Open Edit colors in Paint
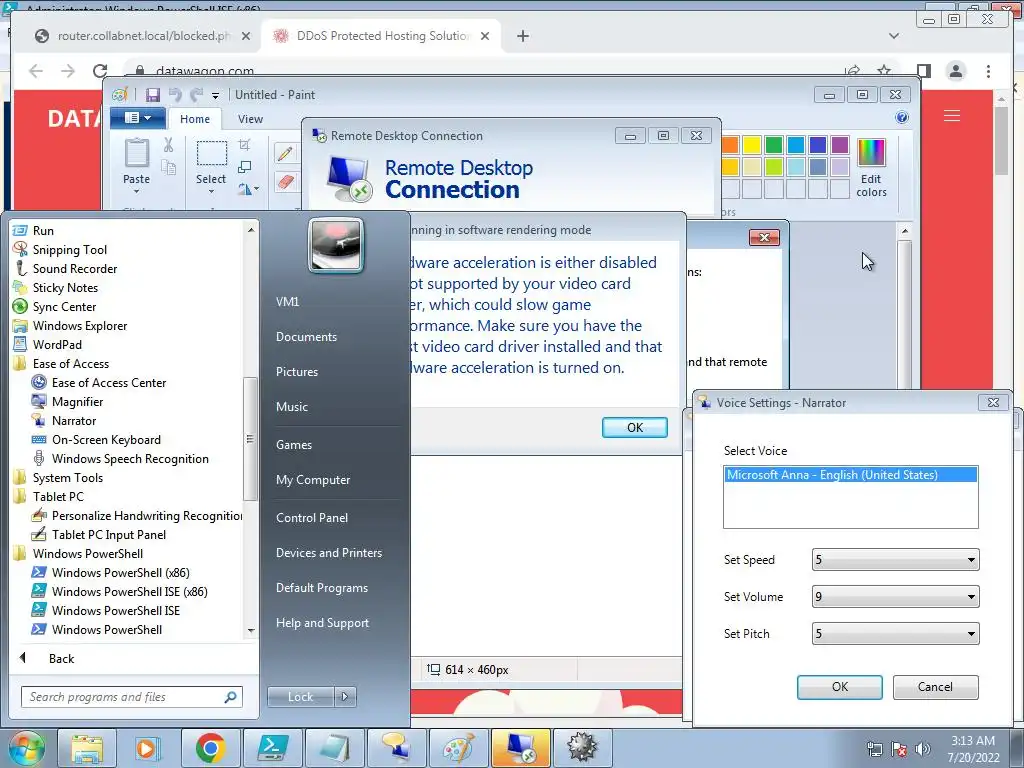This screenshot has height=768, width=1024. click(871, 167)
